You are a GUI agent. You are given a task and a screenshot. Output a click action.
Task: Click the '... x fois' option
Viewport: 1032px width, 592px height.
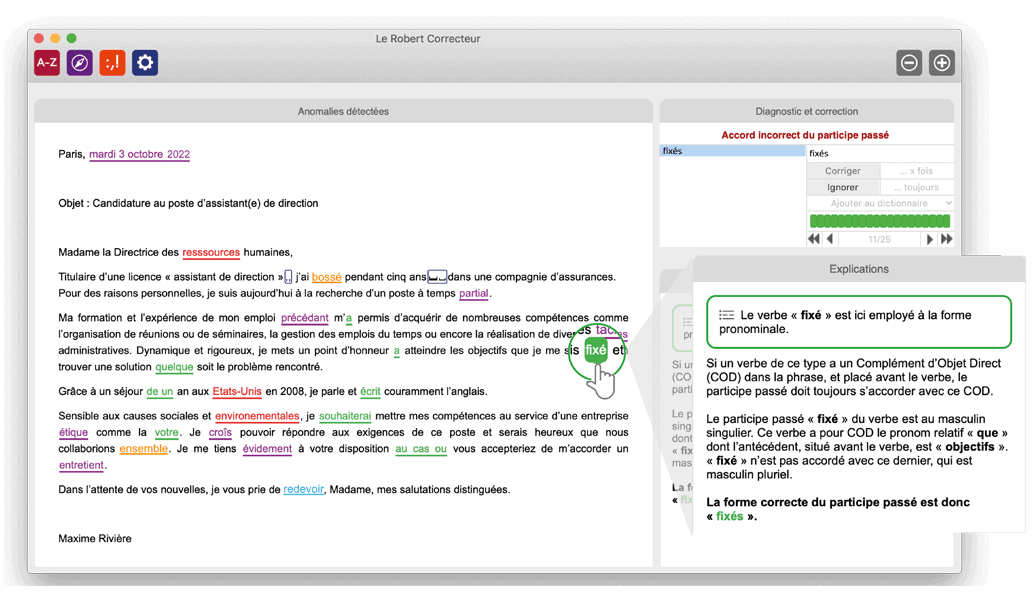917,171
